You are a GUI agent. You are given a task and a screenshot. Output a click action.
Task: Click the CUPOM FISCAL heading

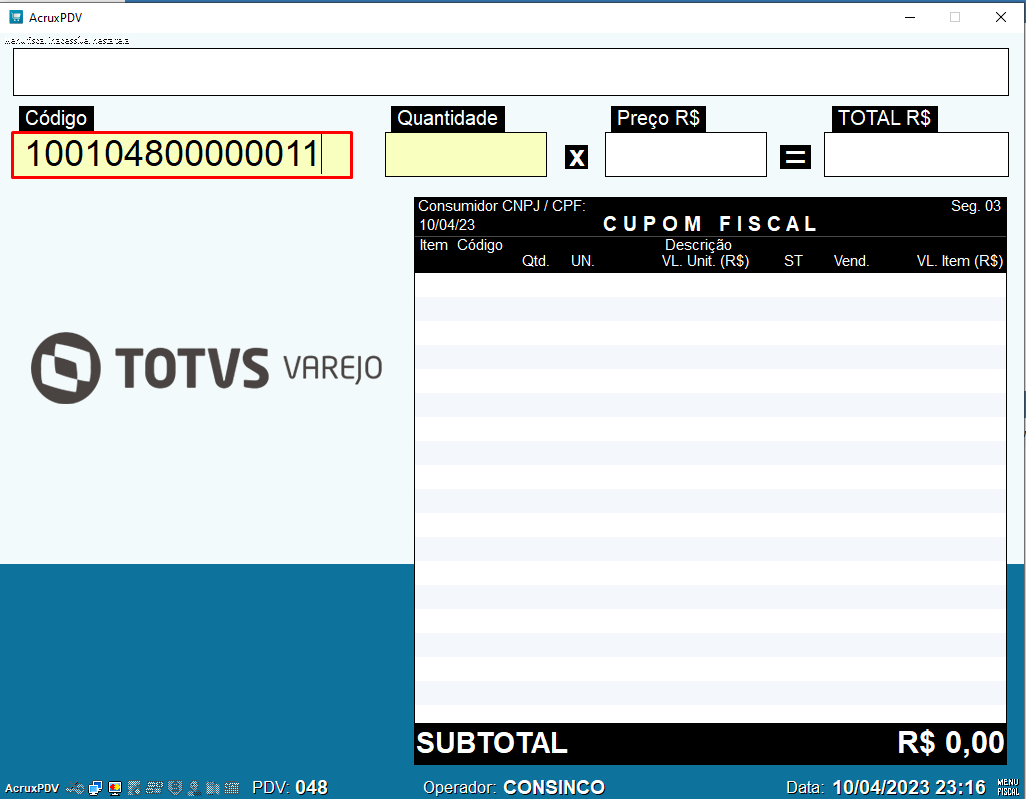(710, 224)
